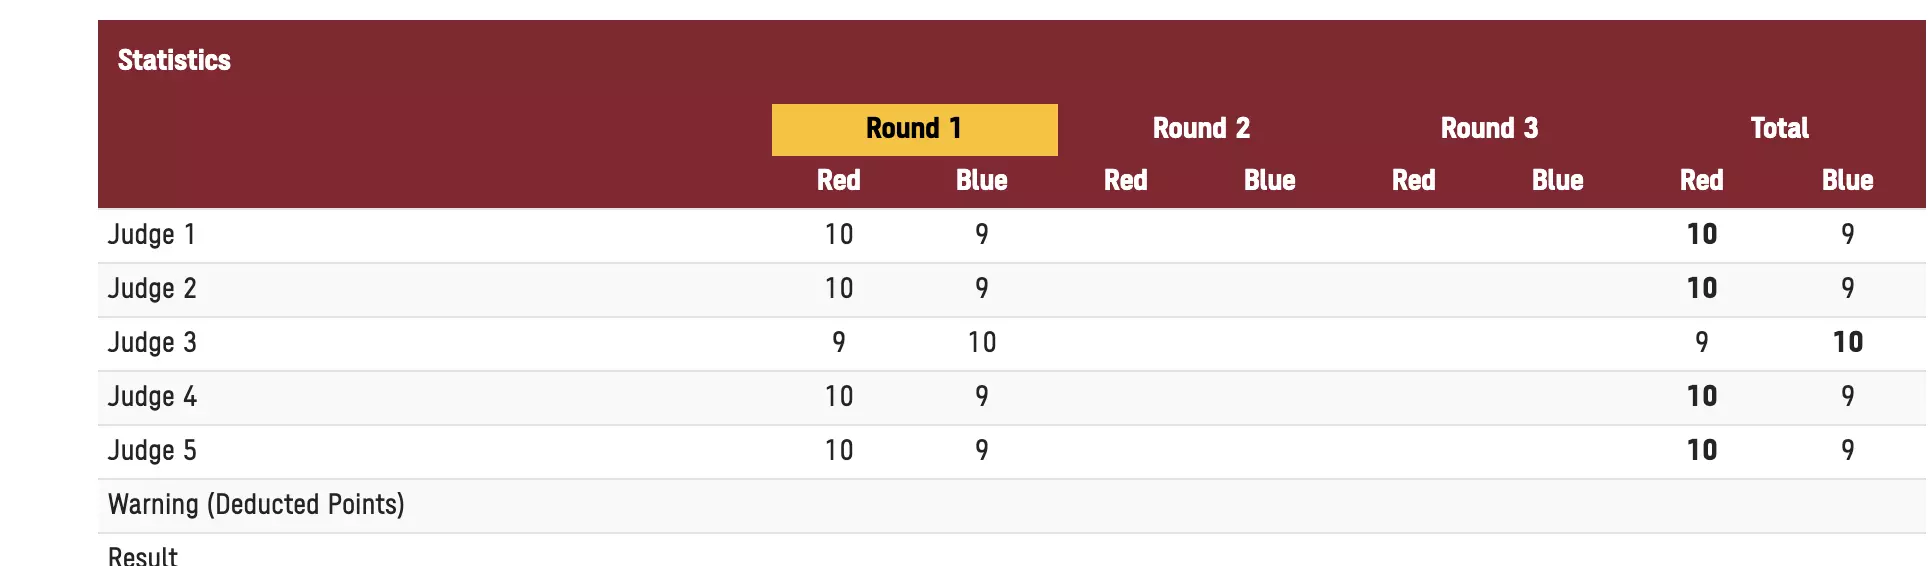Click the Judge 3 row label
Viewport: 1930px width, 566px height.
coord(152,343)
